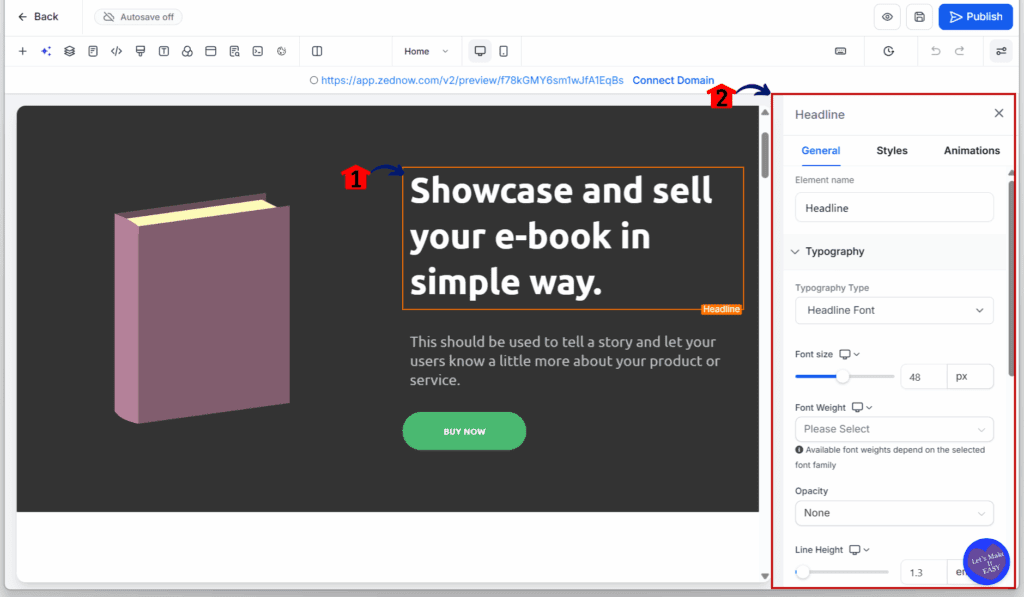
Task: Open the keyboard shortcuts icon
Action: (840, 51)
